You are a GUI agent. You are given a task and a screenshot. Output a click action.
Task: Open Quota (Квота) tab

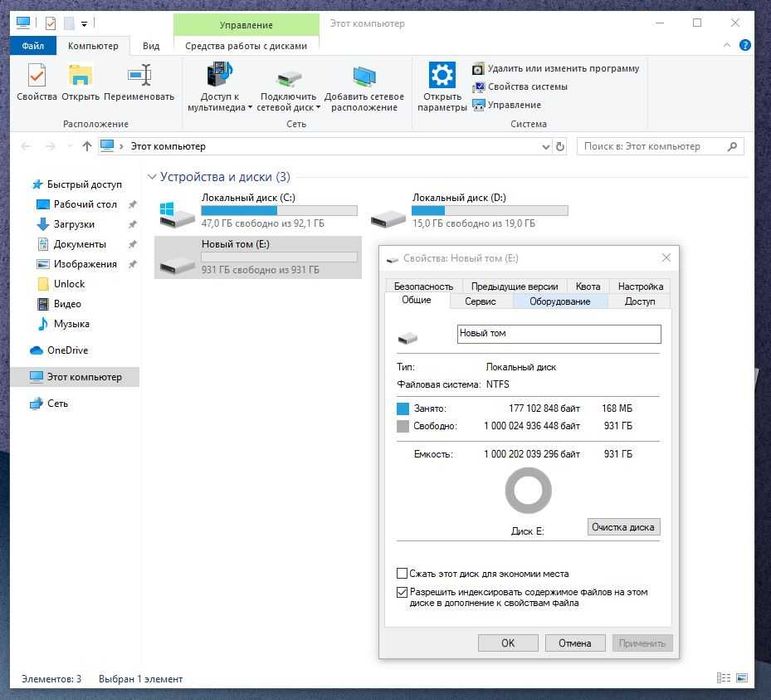pyautogui.click(x=588, y=286)
